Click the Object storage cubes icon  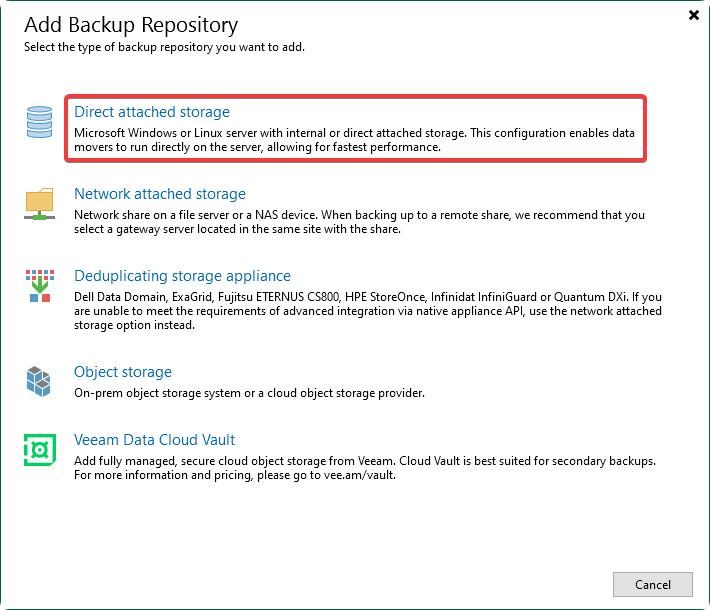39,381
